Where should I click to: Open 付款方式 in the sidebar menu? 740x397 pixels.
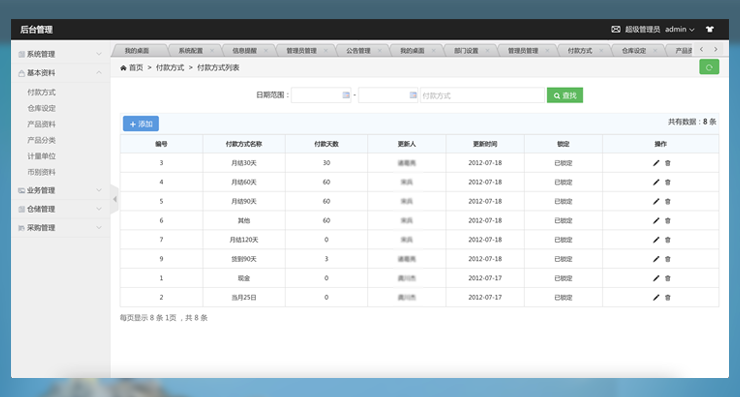(42, 92)
